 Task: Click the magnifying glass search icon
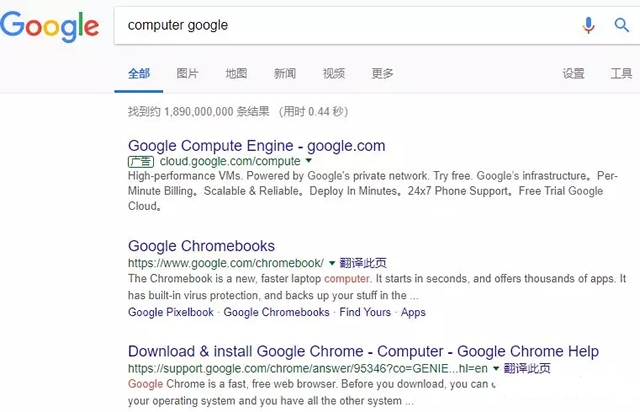click(x=621, y=25)
